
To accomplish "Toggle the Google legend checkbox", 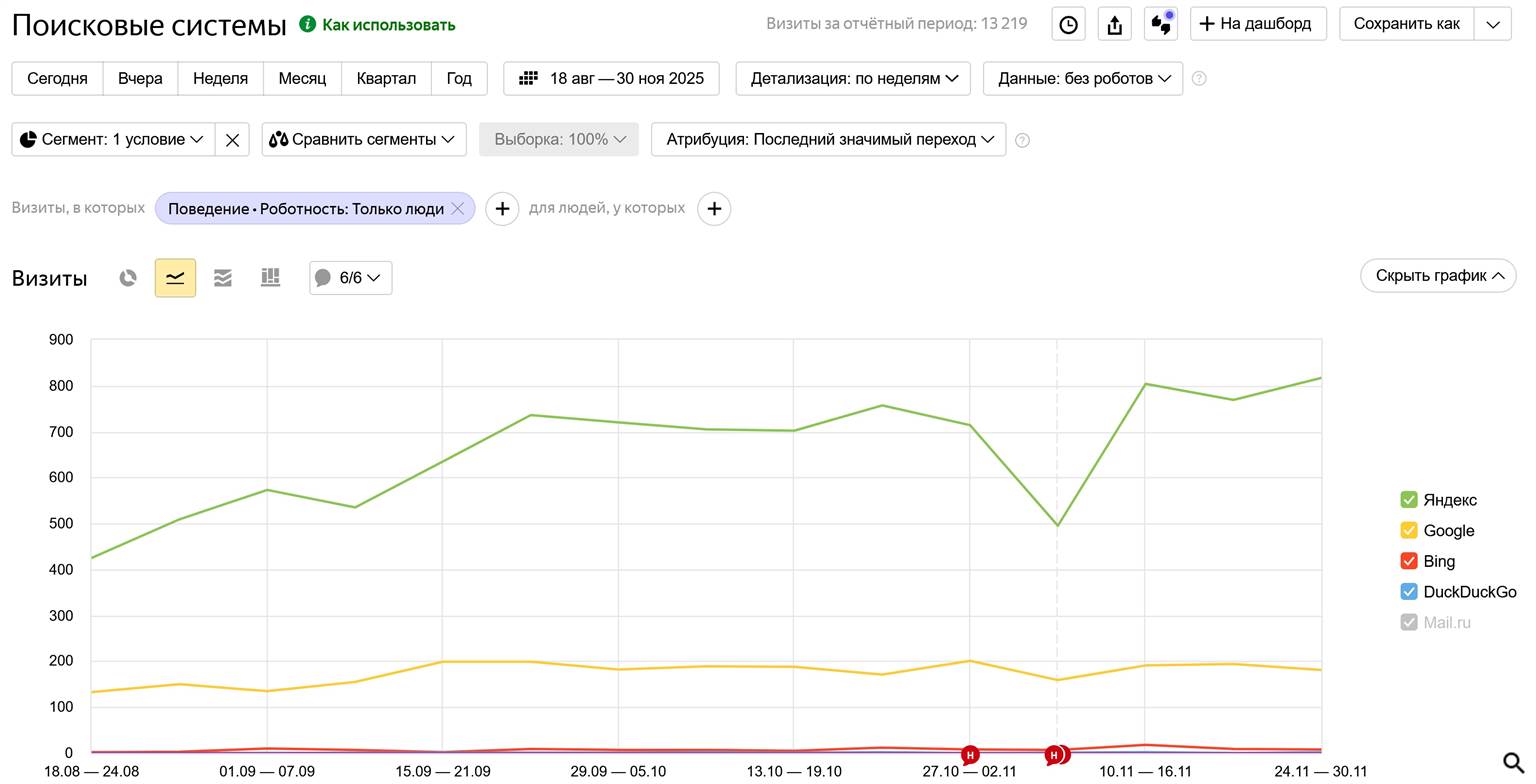I will click(x=1409, y=531).
